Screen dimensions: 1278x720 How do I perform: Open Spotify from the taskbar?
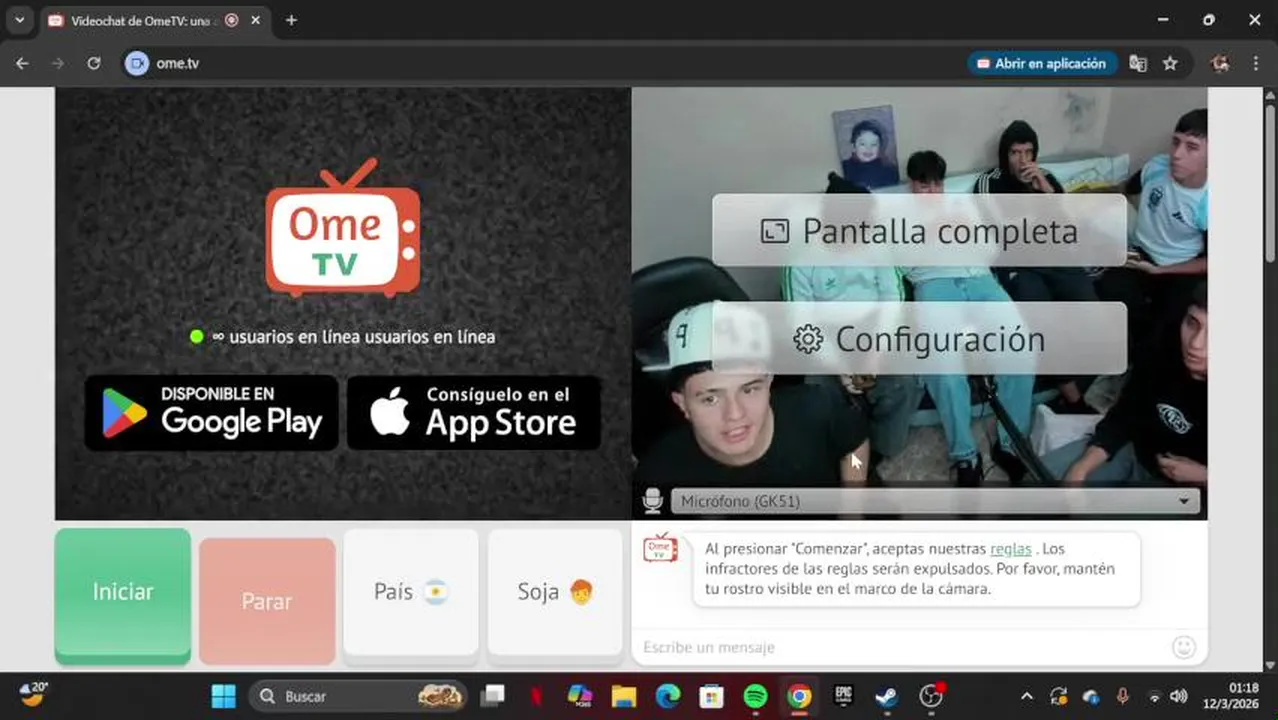[755, 696]
